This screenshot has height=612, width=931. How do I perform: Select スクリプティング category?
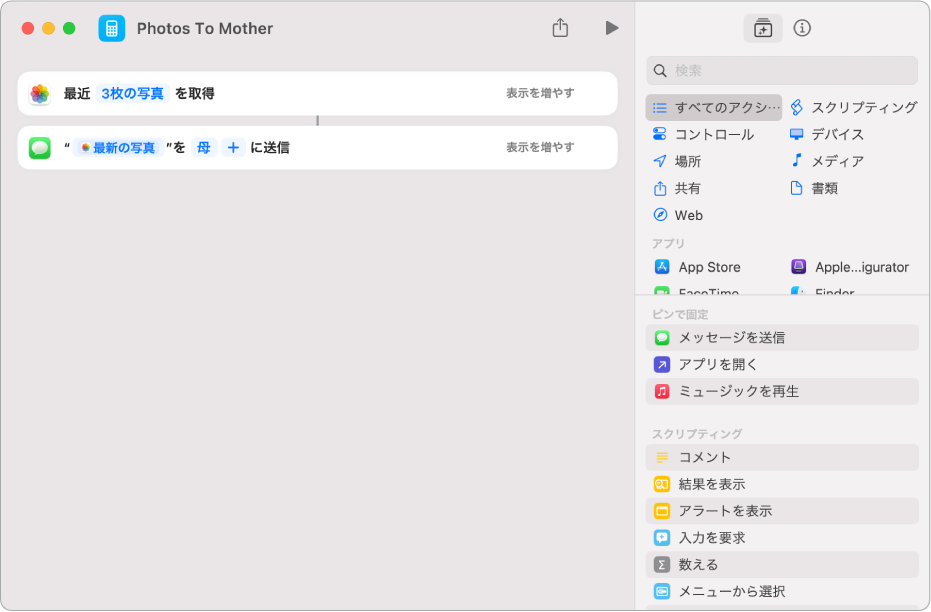pos(853,107)
